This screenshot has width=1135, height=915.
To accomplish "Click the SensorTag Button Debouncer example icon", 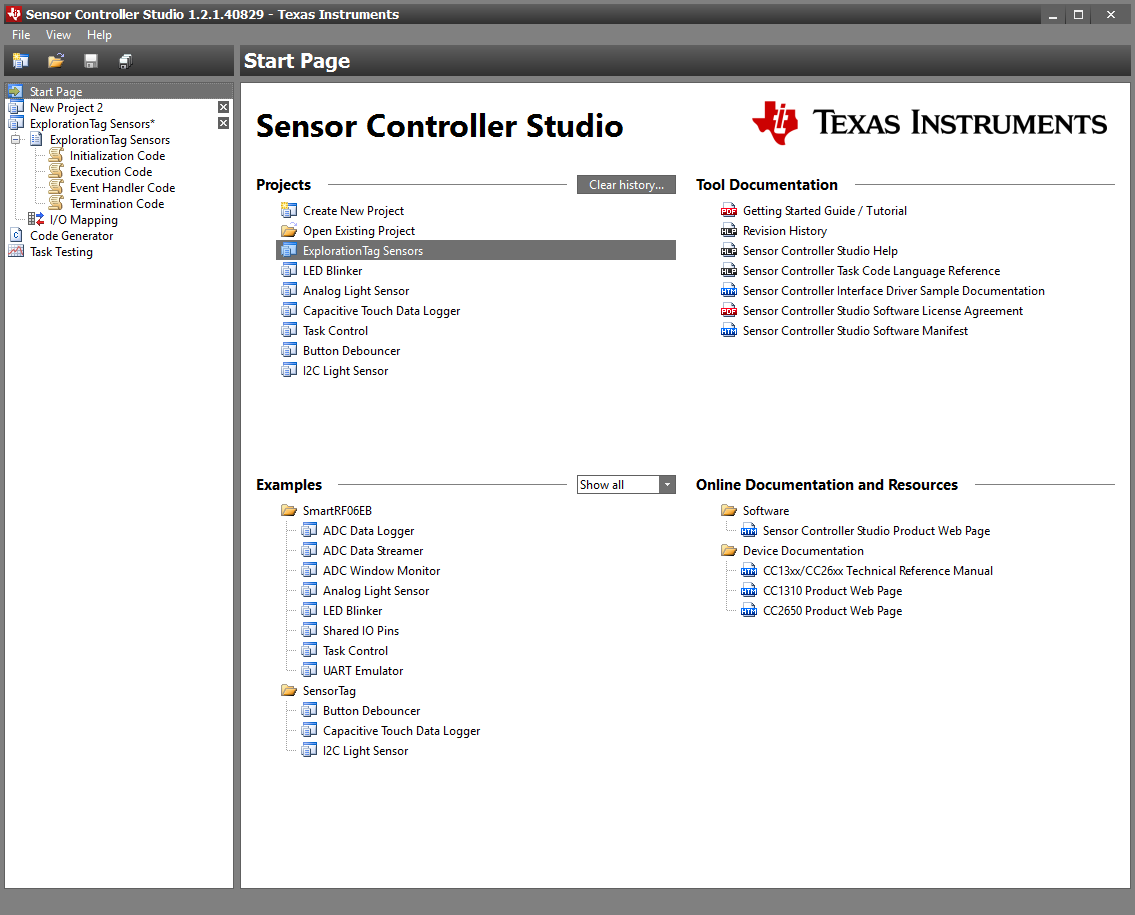I will [309, 711].
